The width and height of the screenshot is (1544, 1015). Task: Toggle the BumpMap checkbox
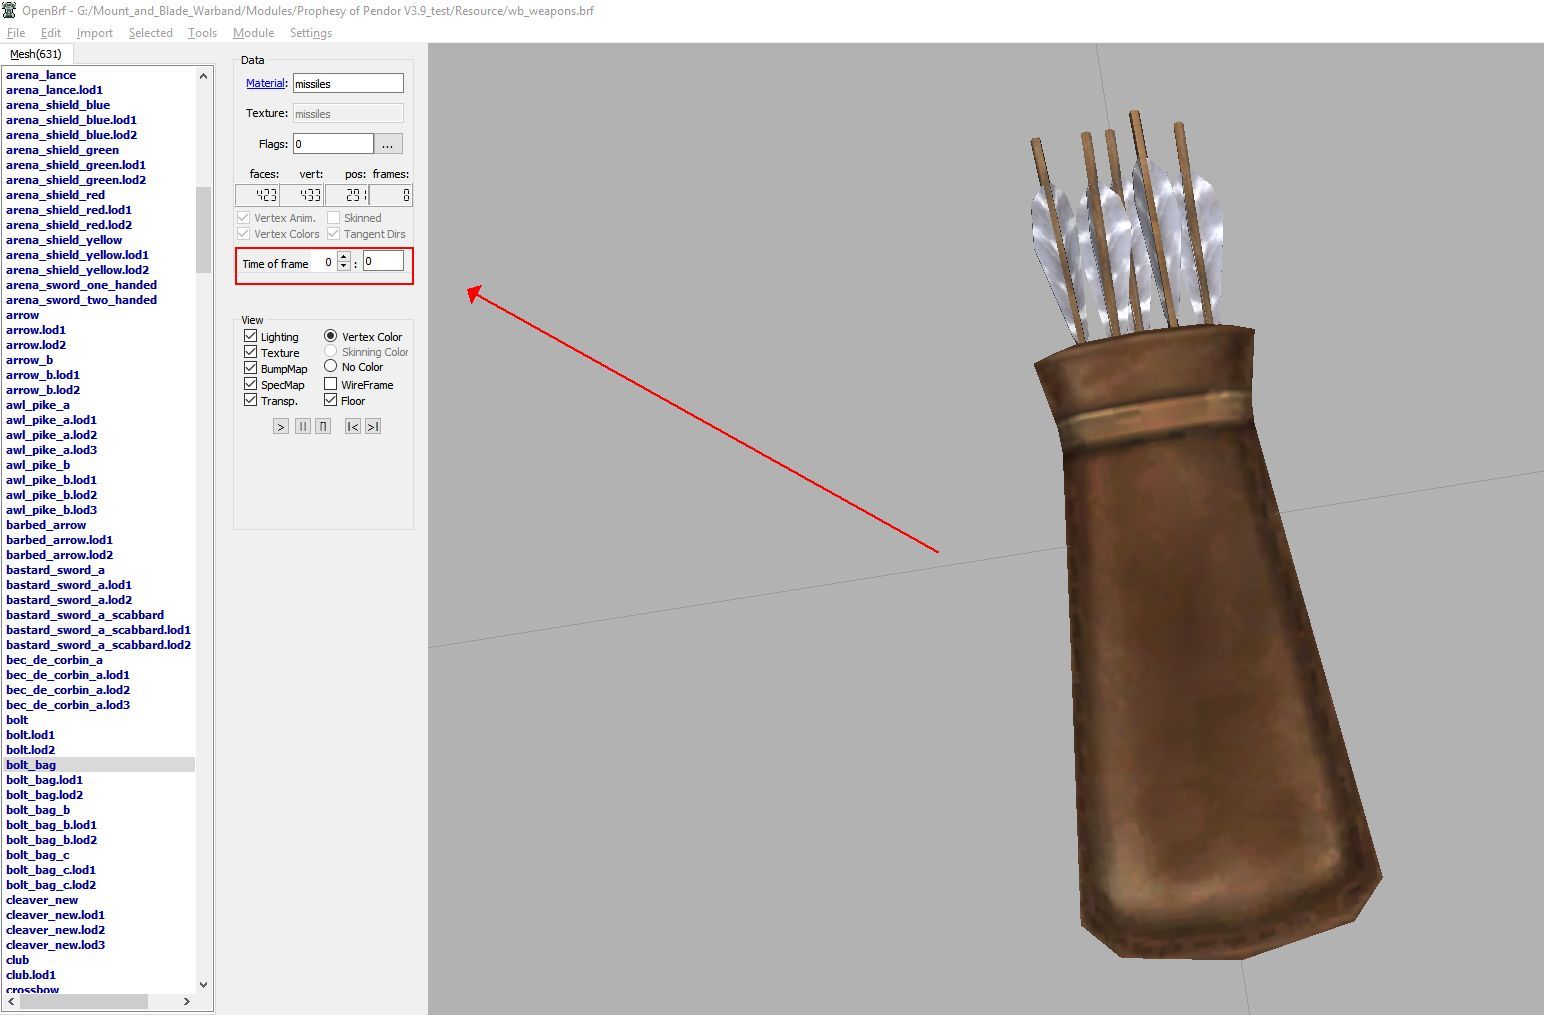coord(251,368)
